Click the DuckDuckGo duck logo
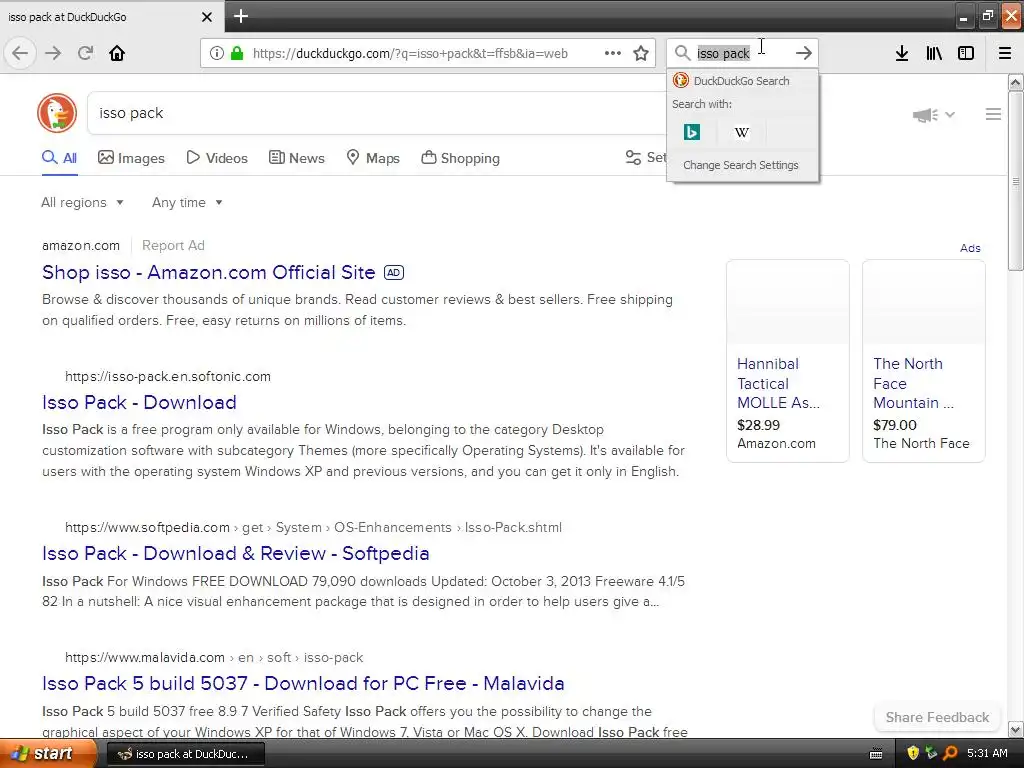Screen dimensions: 1024x768 (x=57, y=113)
